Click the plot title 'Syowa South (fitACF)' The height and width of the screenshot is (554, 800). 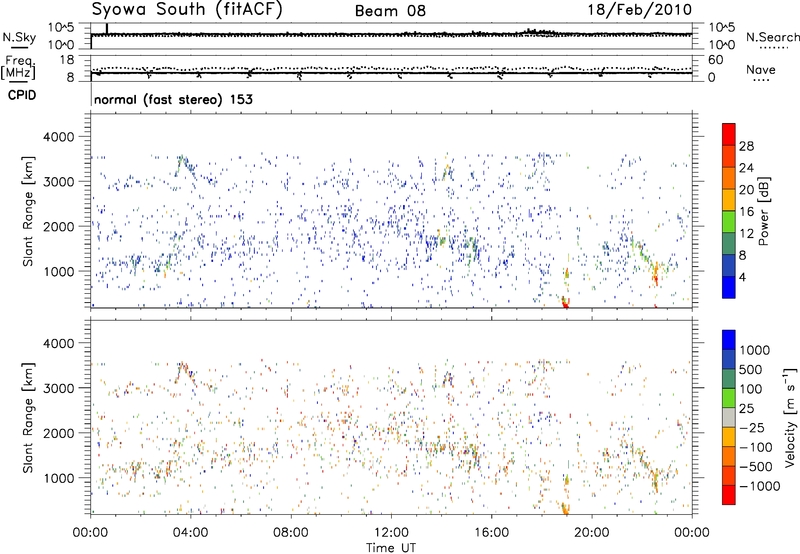point(187,10)
